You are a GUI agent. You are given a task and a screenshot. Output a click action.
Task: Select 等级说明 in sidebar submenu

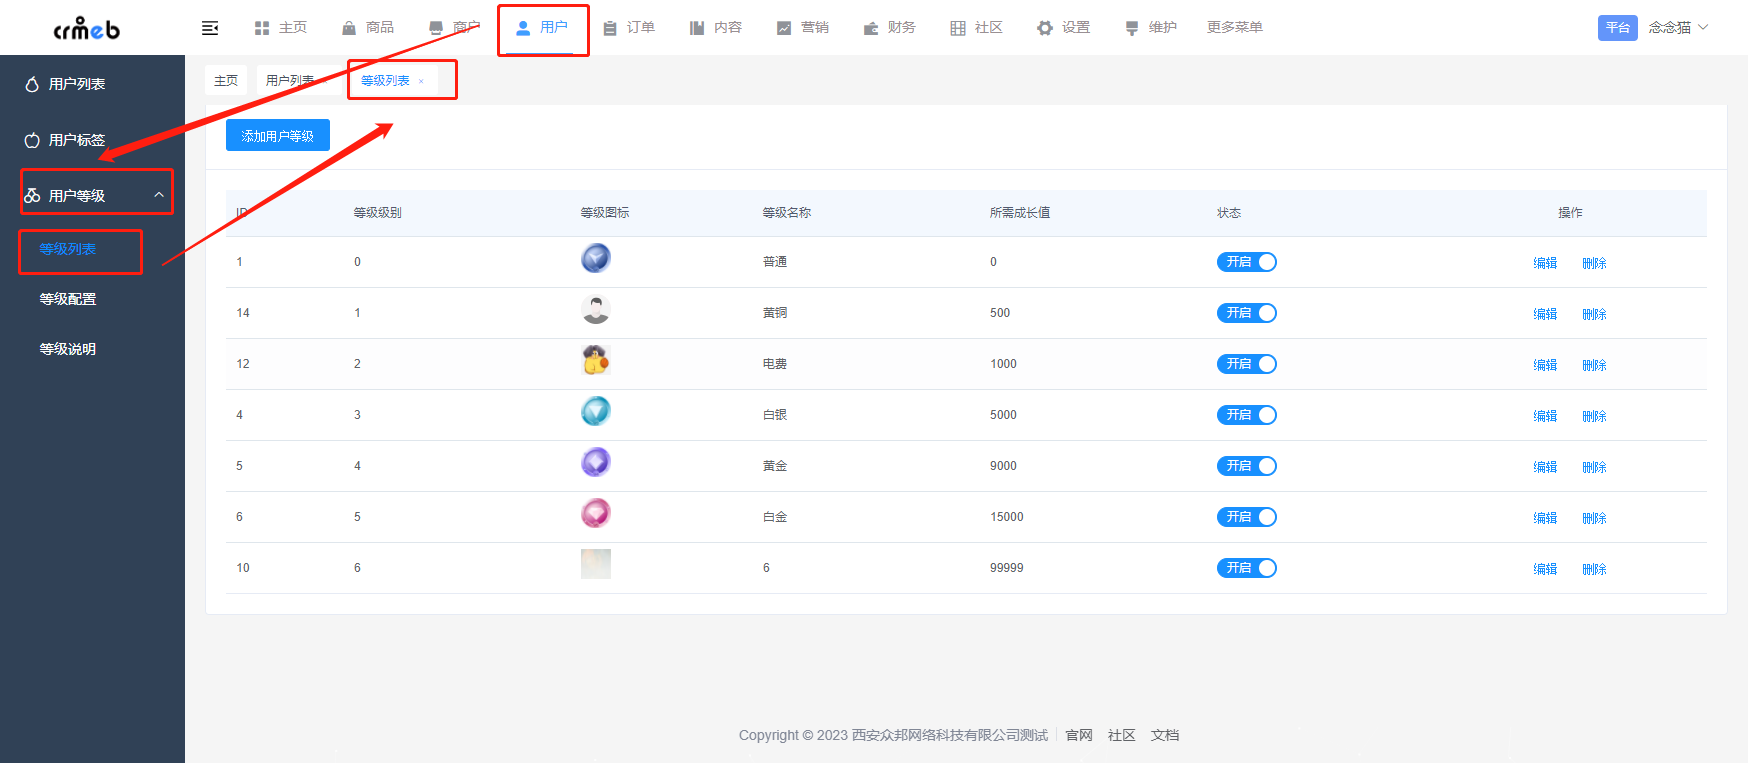(x=68, y=349)
